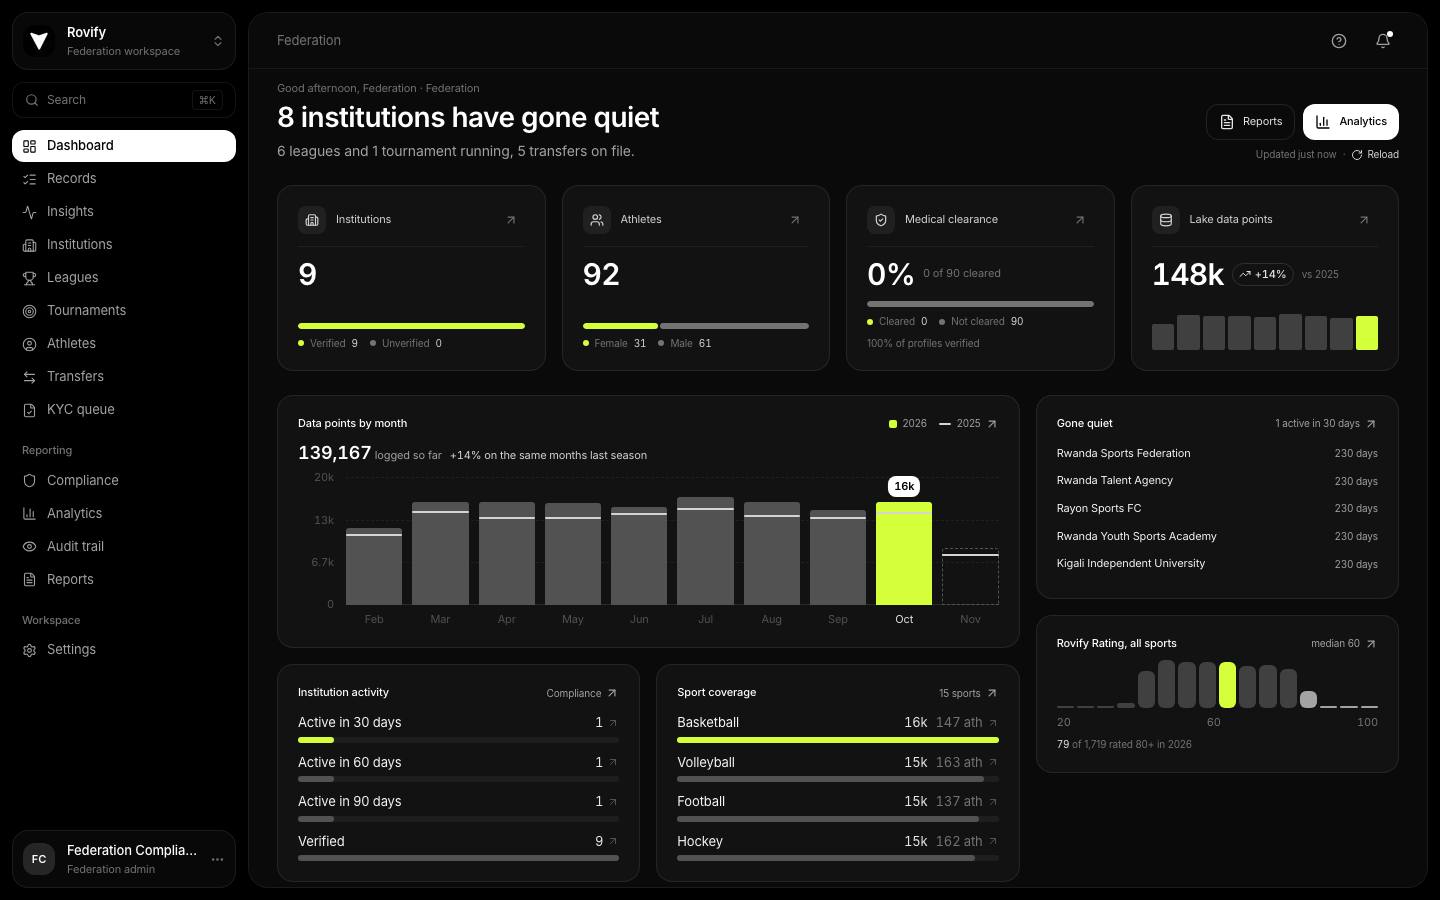Open Medical clearance card arrow icon
This screenshot has height=900, width=1440.
click(1080, 220)
